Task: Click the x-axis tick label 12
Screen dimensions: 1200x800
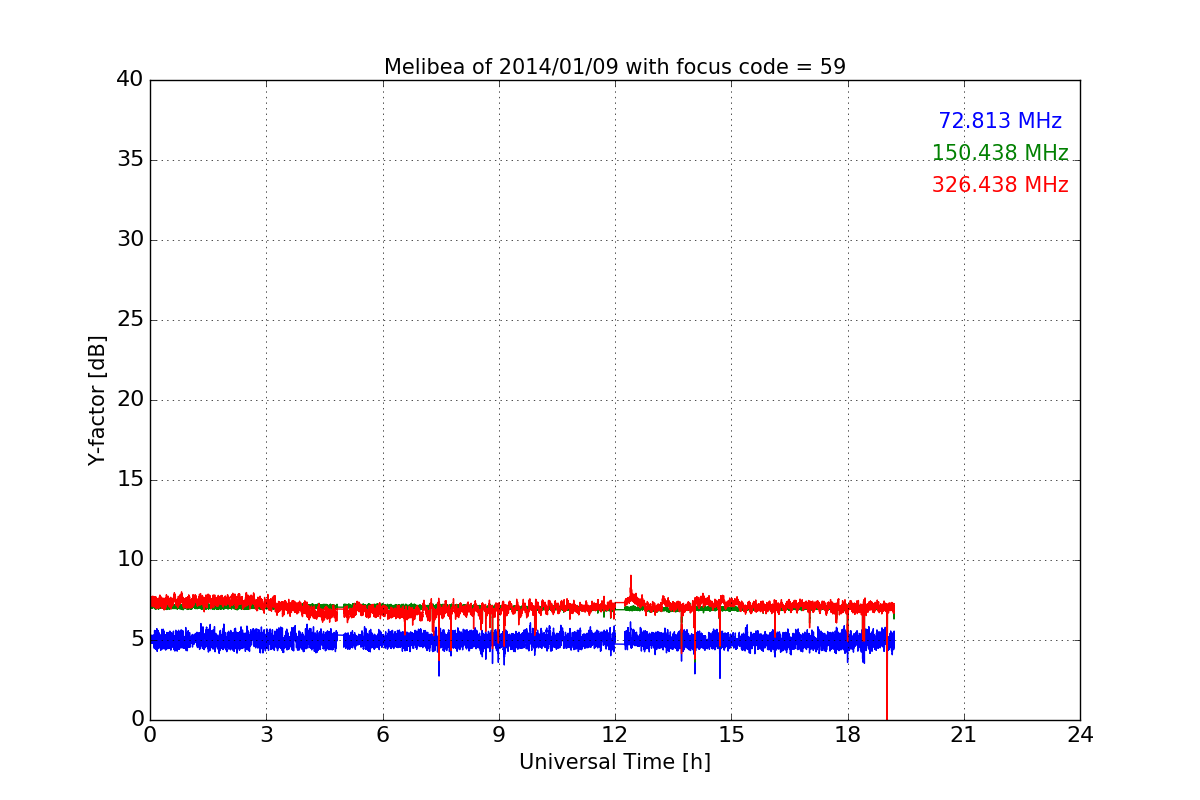Action: 615,735
